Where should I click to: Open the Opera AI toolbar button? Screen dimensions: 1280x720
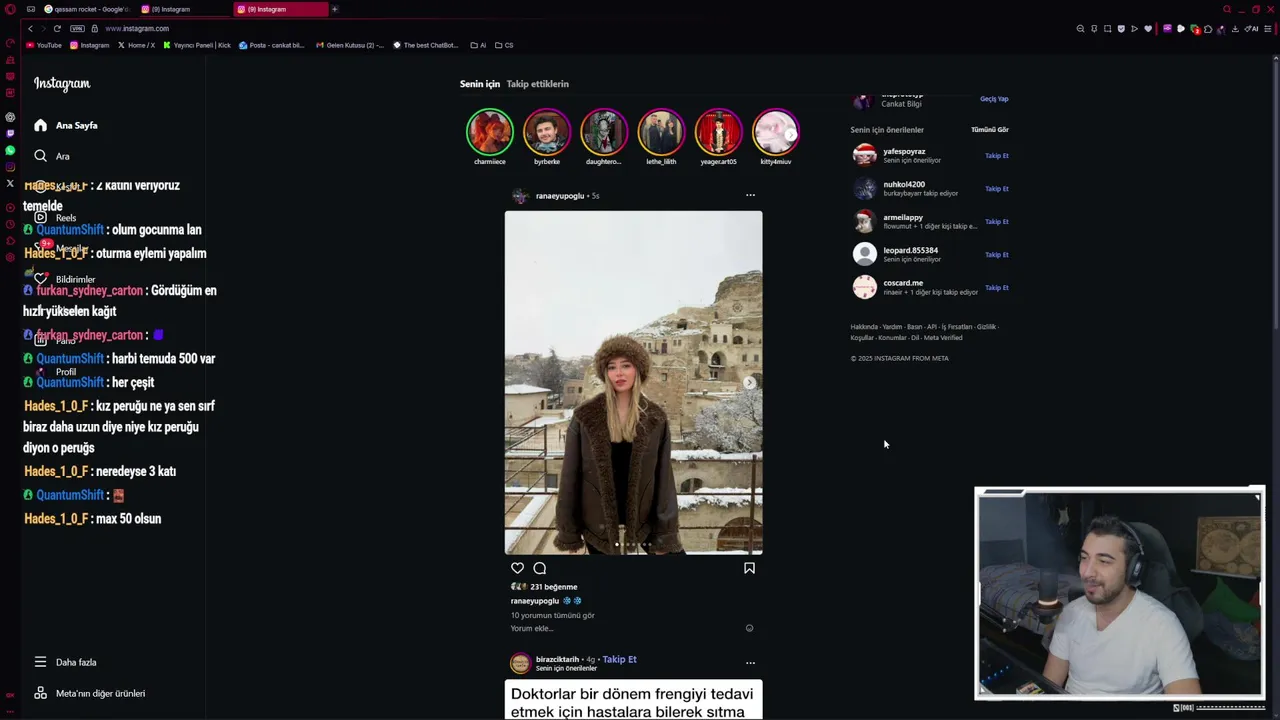(x=1251, y=28)
